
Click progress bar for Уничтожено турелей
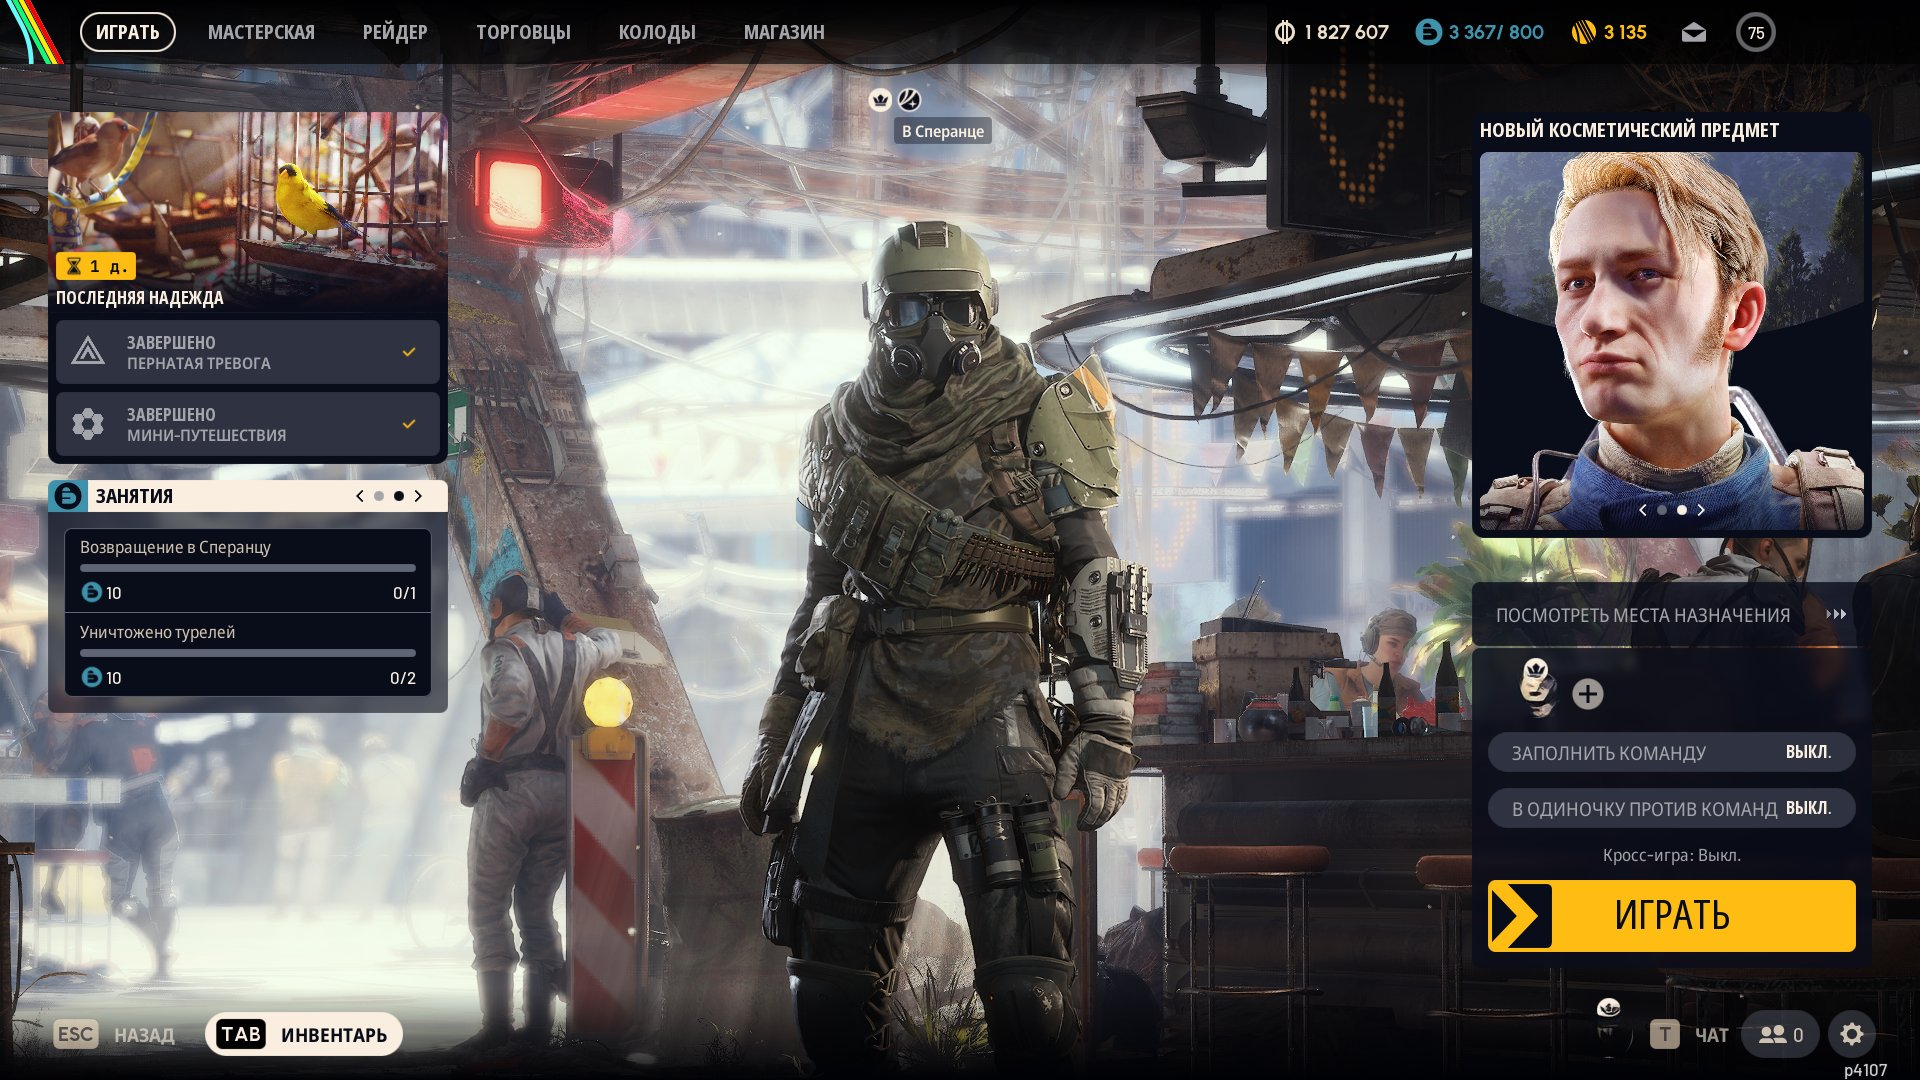point(248,653)
